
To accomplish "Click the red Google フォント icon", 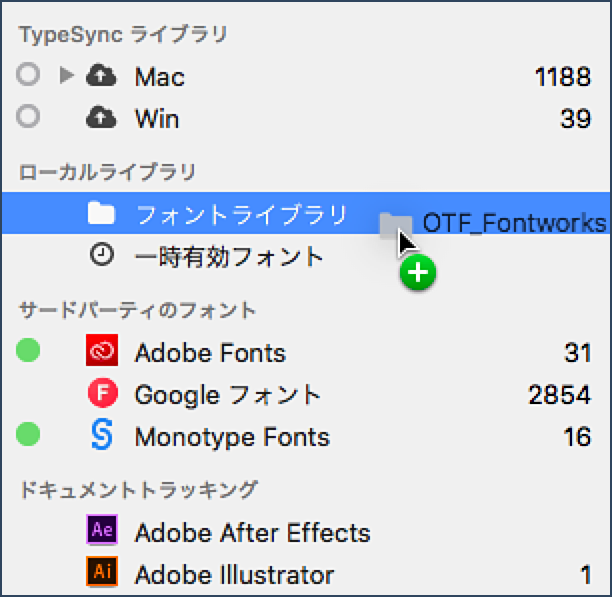I will click(x=102, y=393).
